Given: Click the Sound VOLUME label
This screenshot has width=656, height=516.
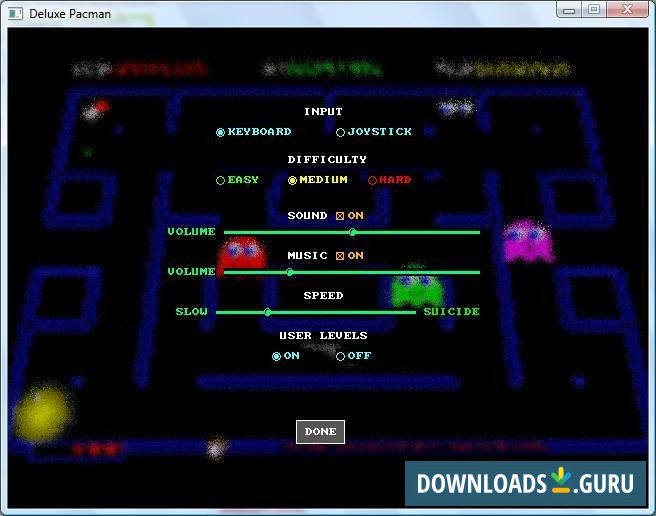Looking at the screenshot, I should (x=192, y=232).
